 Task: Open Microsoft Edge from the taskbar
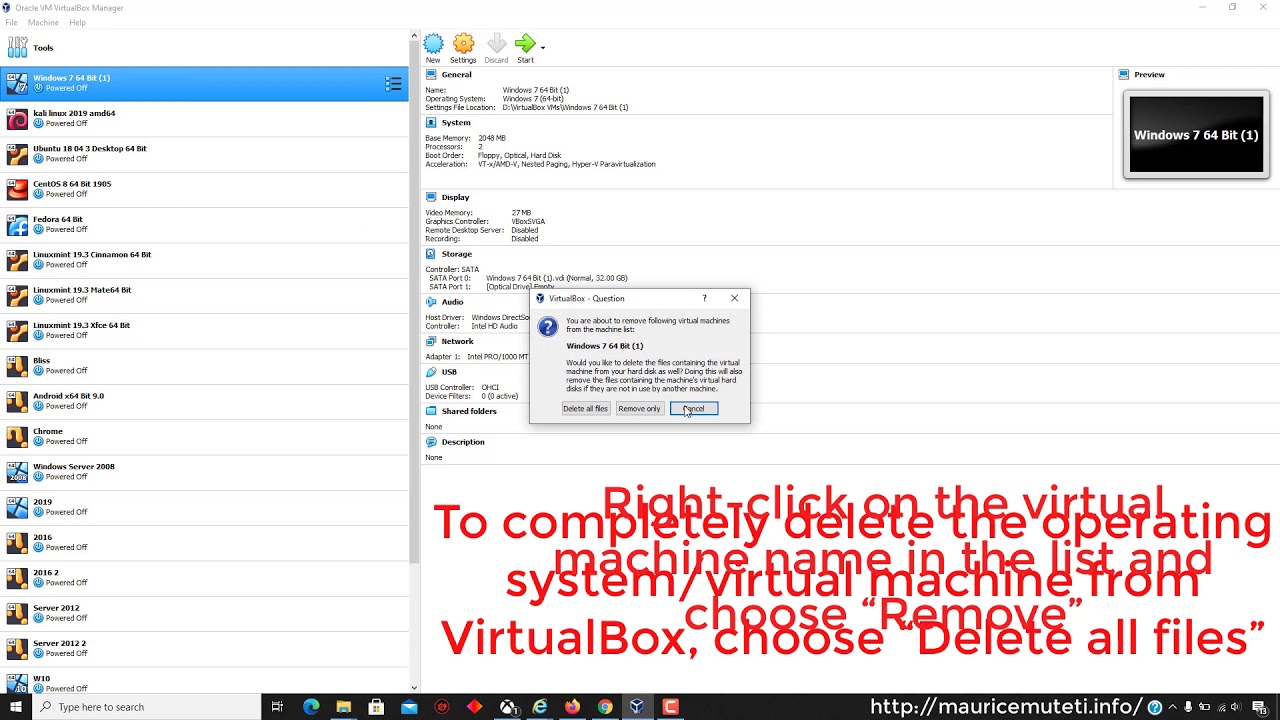[311, 707]
